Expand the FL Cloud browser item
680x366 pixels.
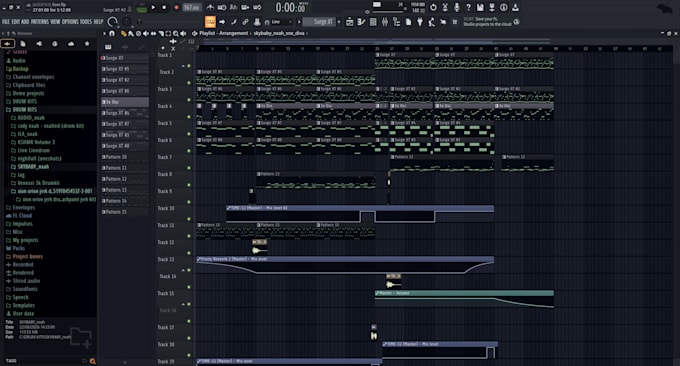point(19,216)
